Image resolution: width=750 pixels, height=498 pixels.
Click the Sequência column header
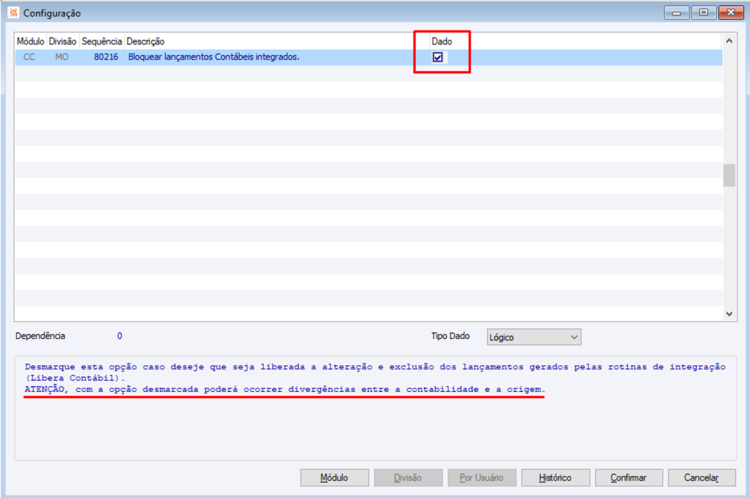coord(102,42)
